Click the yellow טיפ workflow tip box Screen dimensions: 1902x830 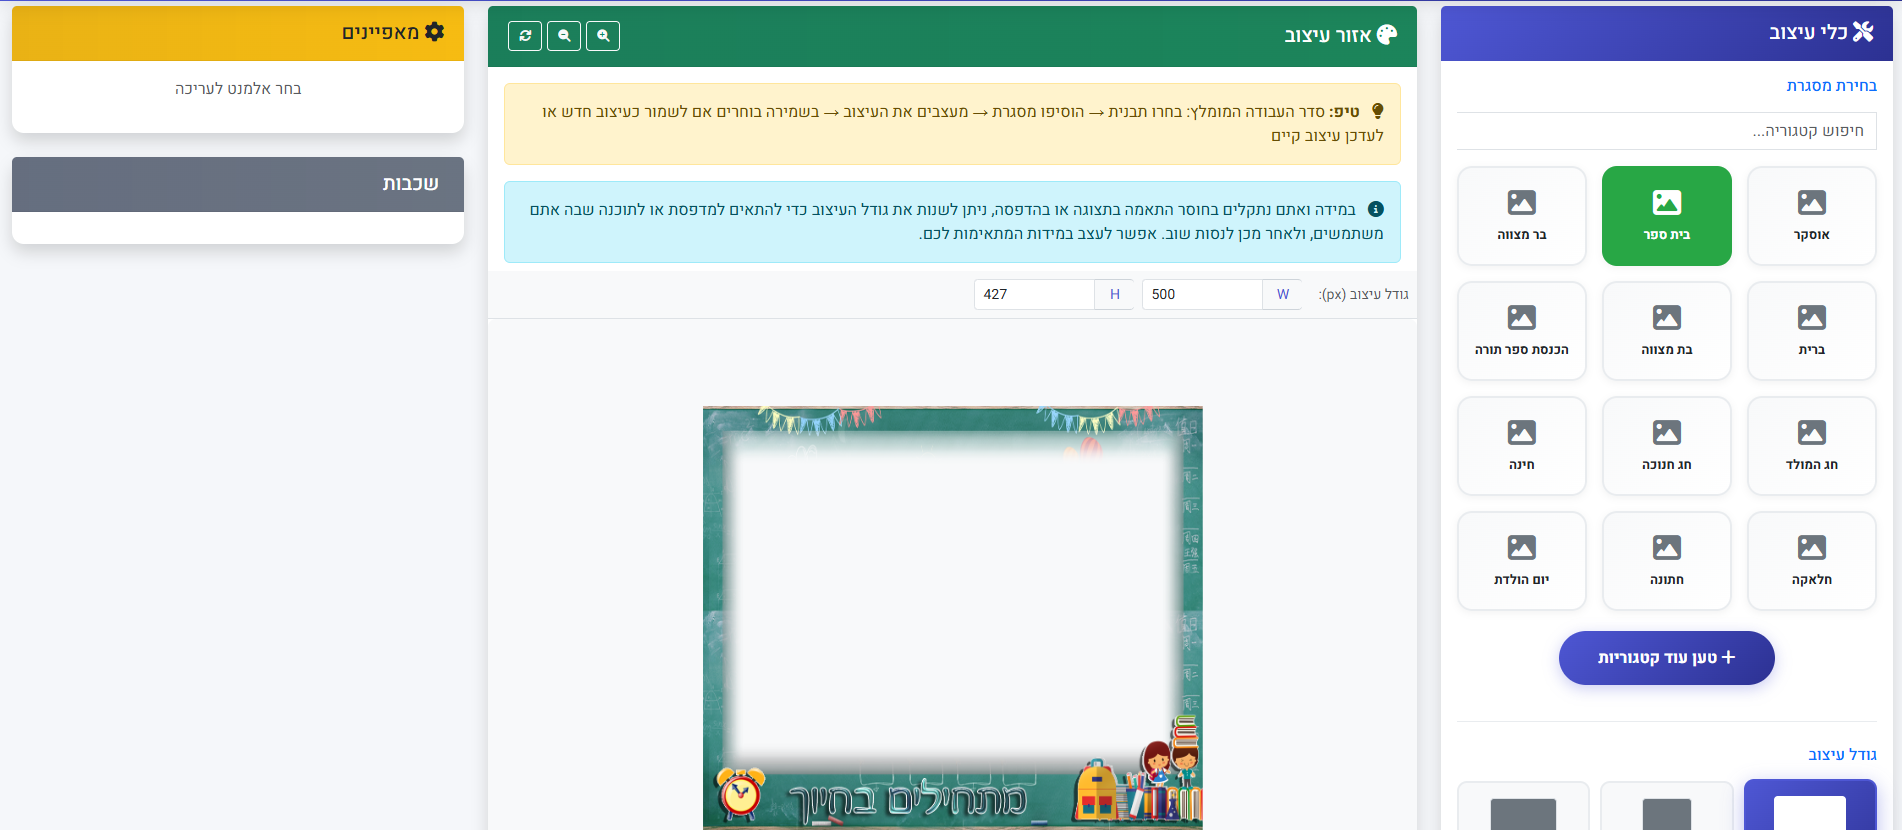(952, 124)
